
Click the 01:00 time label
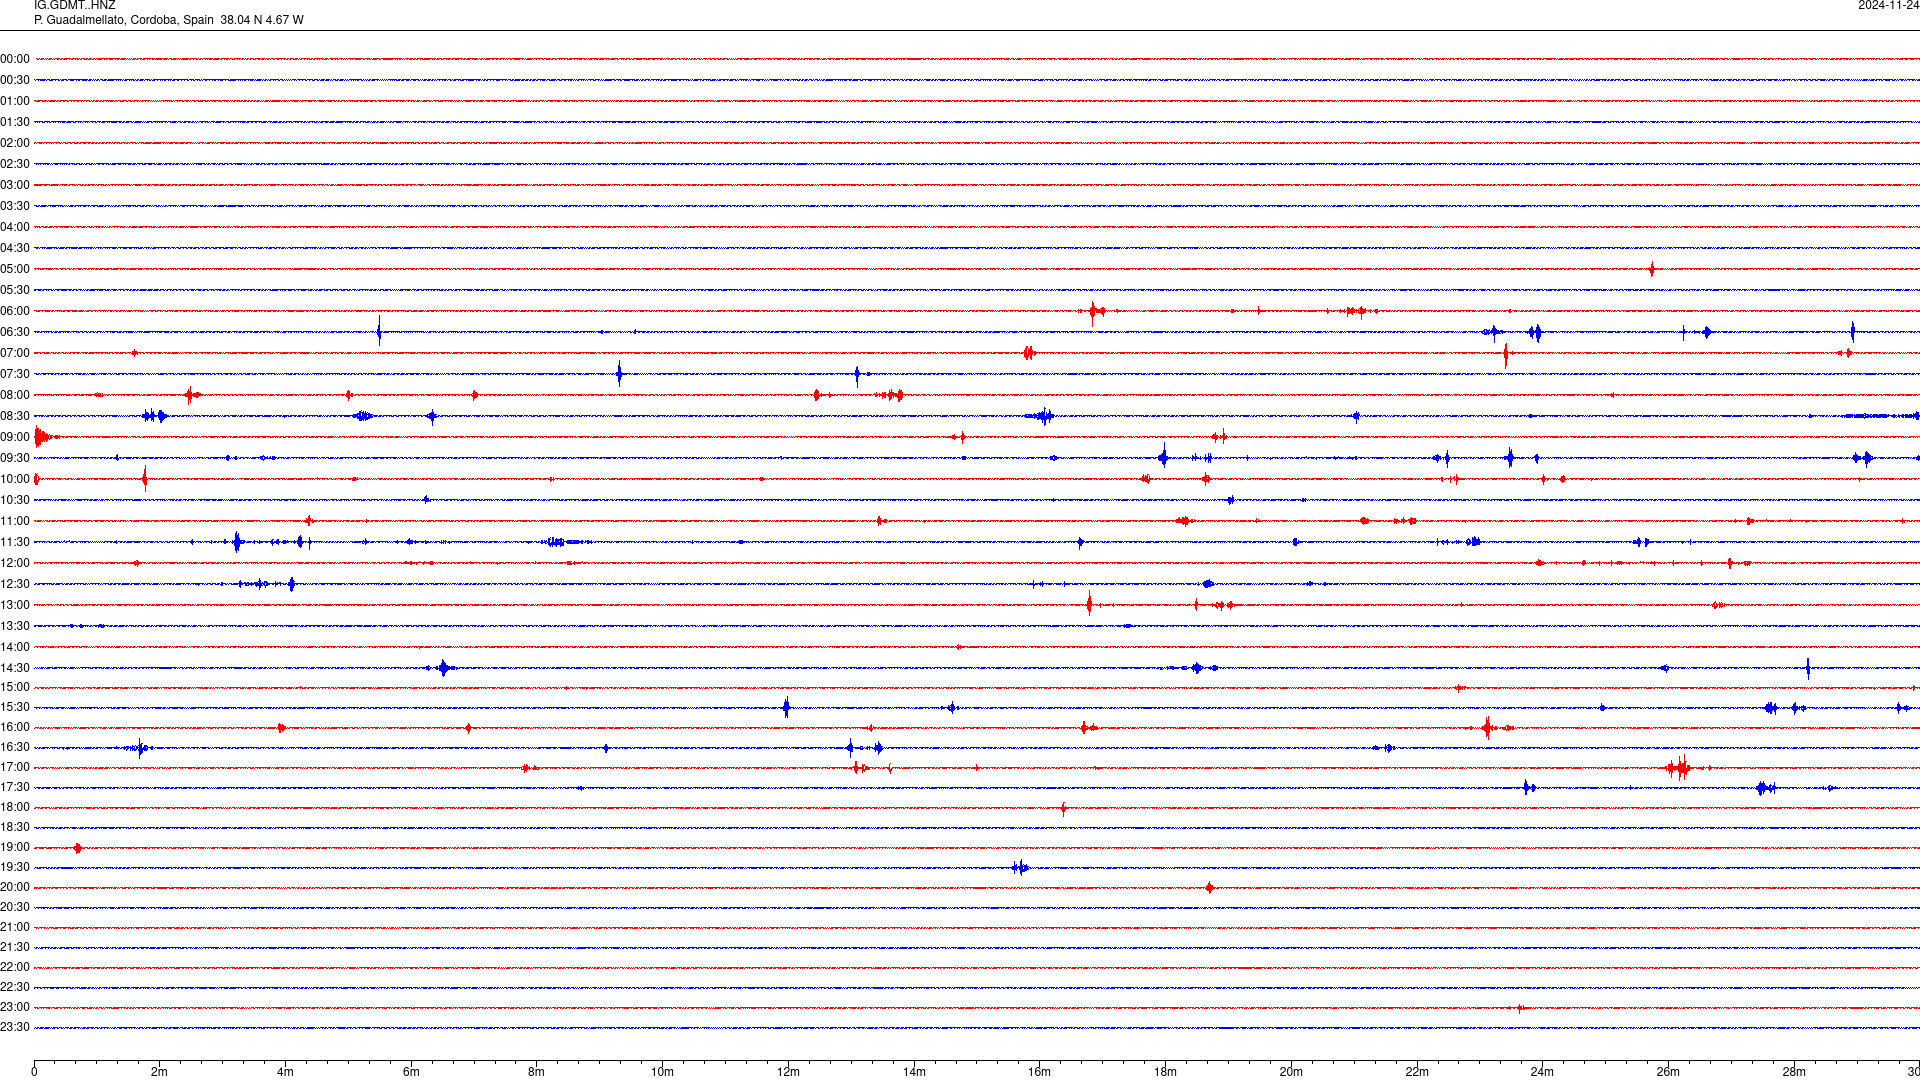tap(15, 101)
